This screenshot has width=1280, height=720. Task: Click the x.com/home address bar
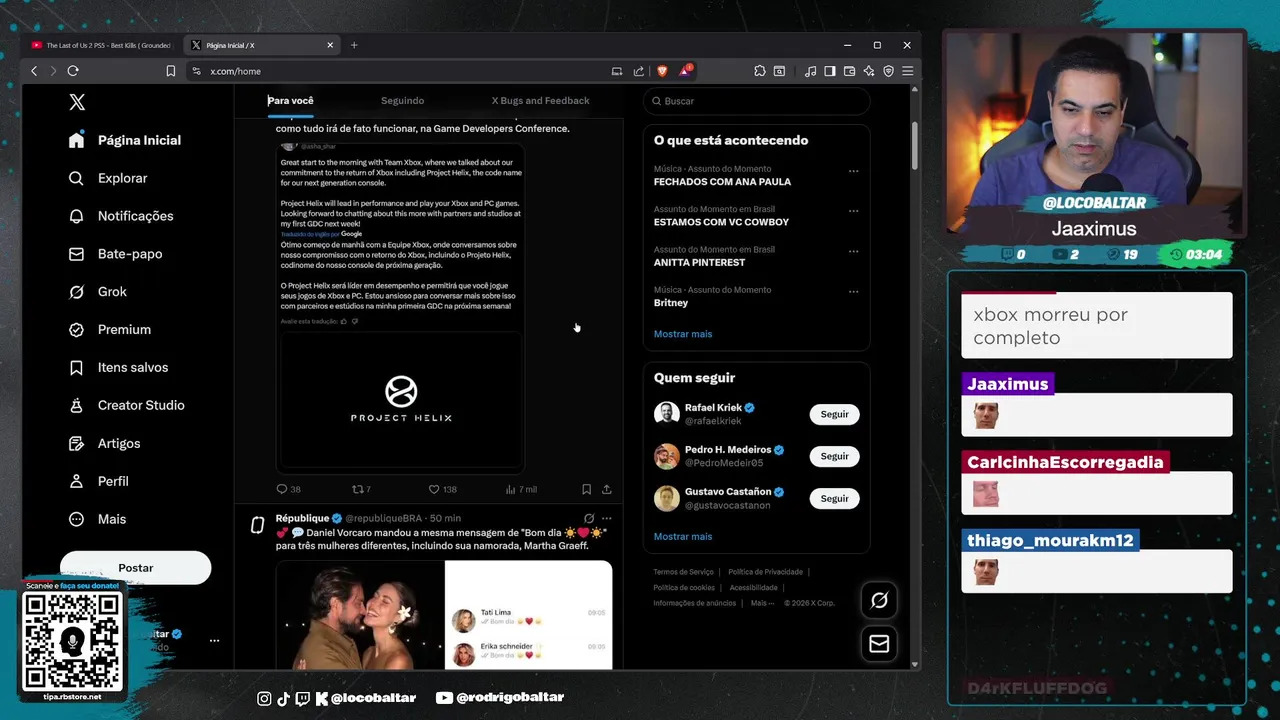[x=400, y=71]
